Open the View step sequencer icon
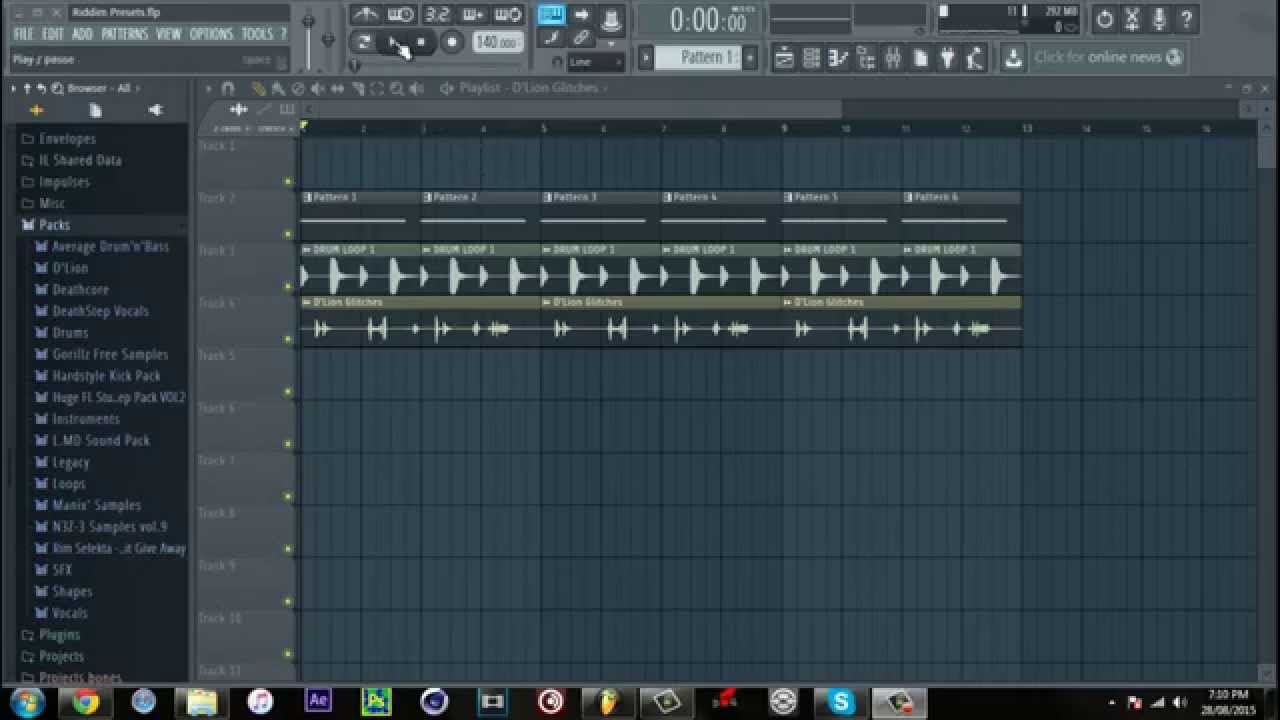1280x720 pixels. point(812,58)
